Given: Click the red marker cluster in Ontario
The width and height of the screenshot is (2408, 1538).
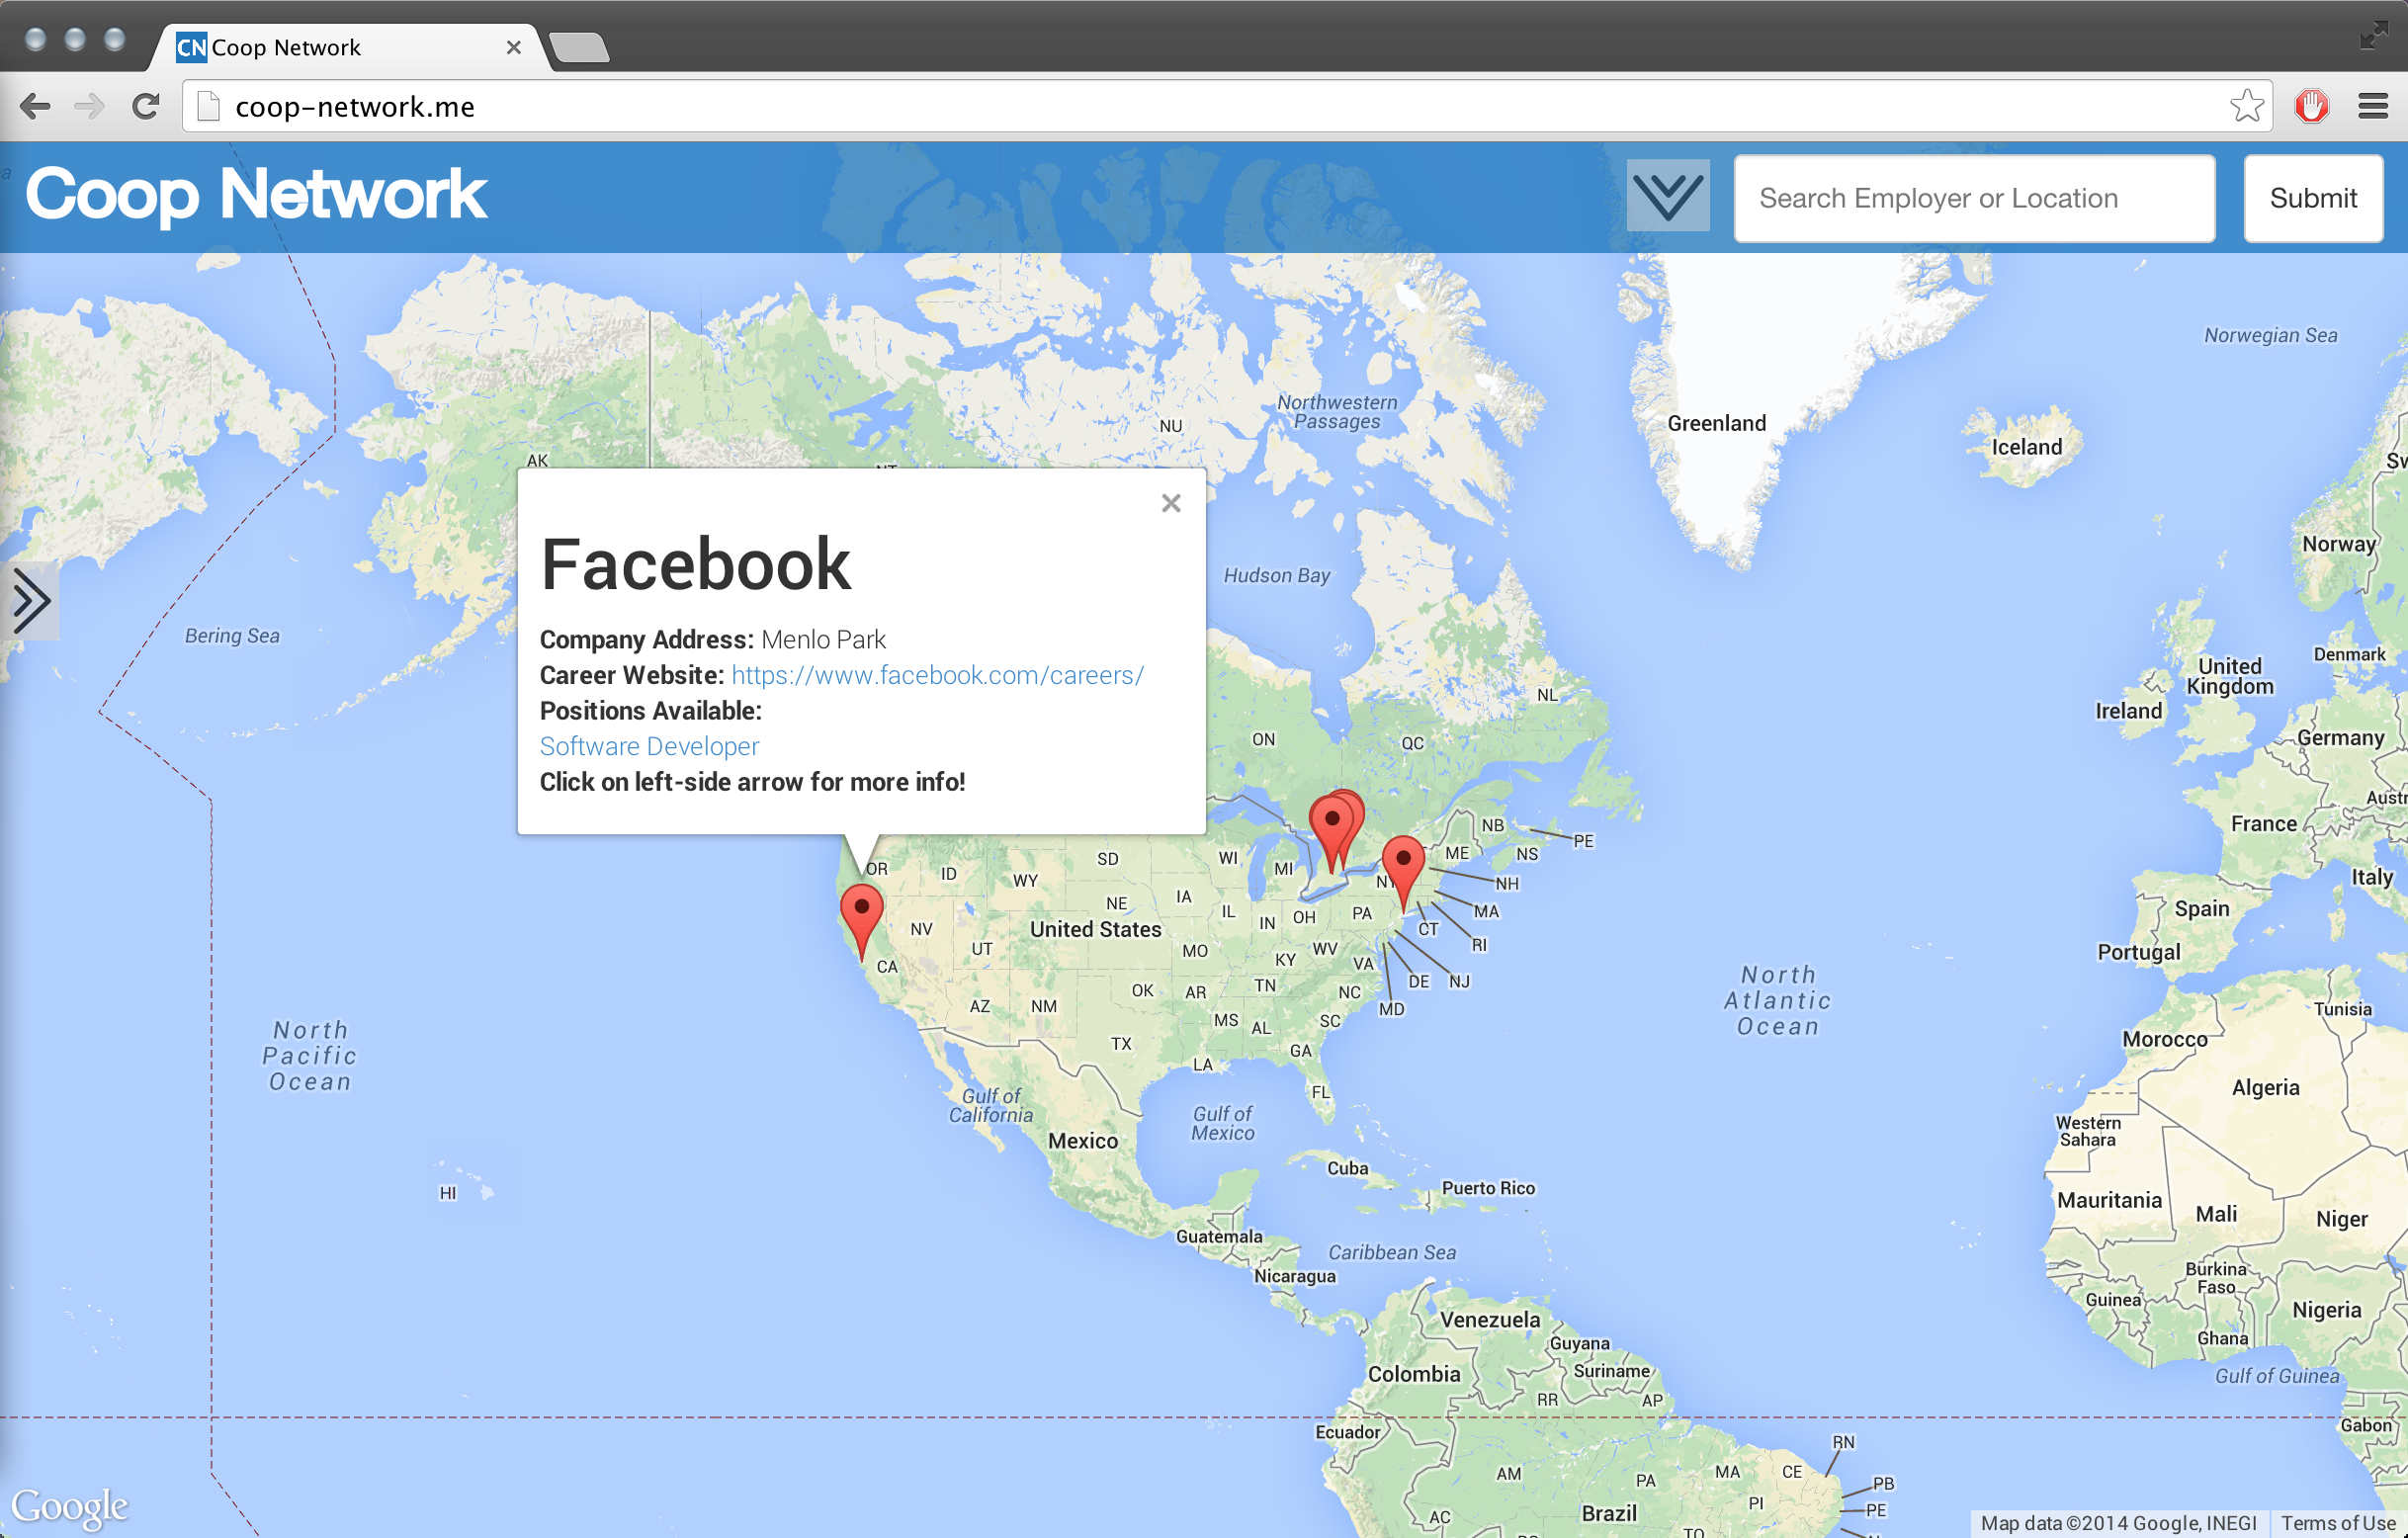Looking at the screenshot, I should (x=1333, y=823).
